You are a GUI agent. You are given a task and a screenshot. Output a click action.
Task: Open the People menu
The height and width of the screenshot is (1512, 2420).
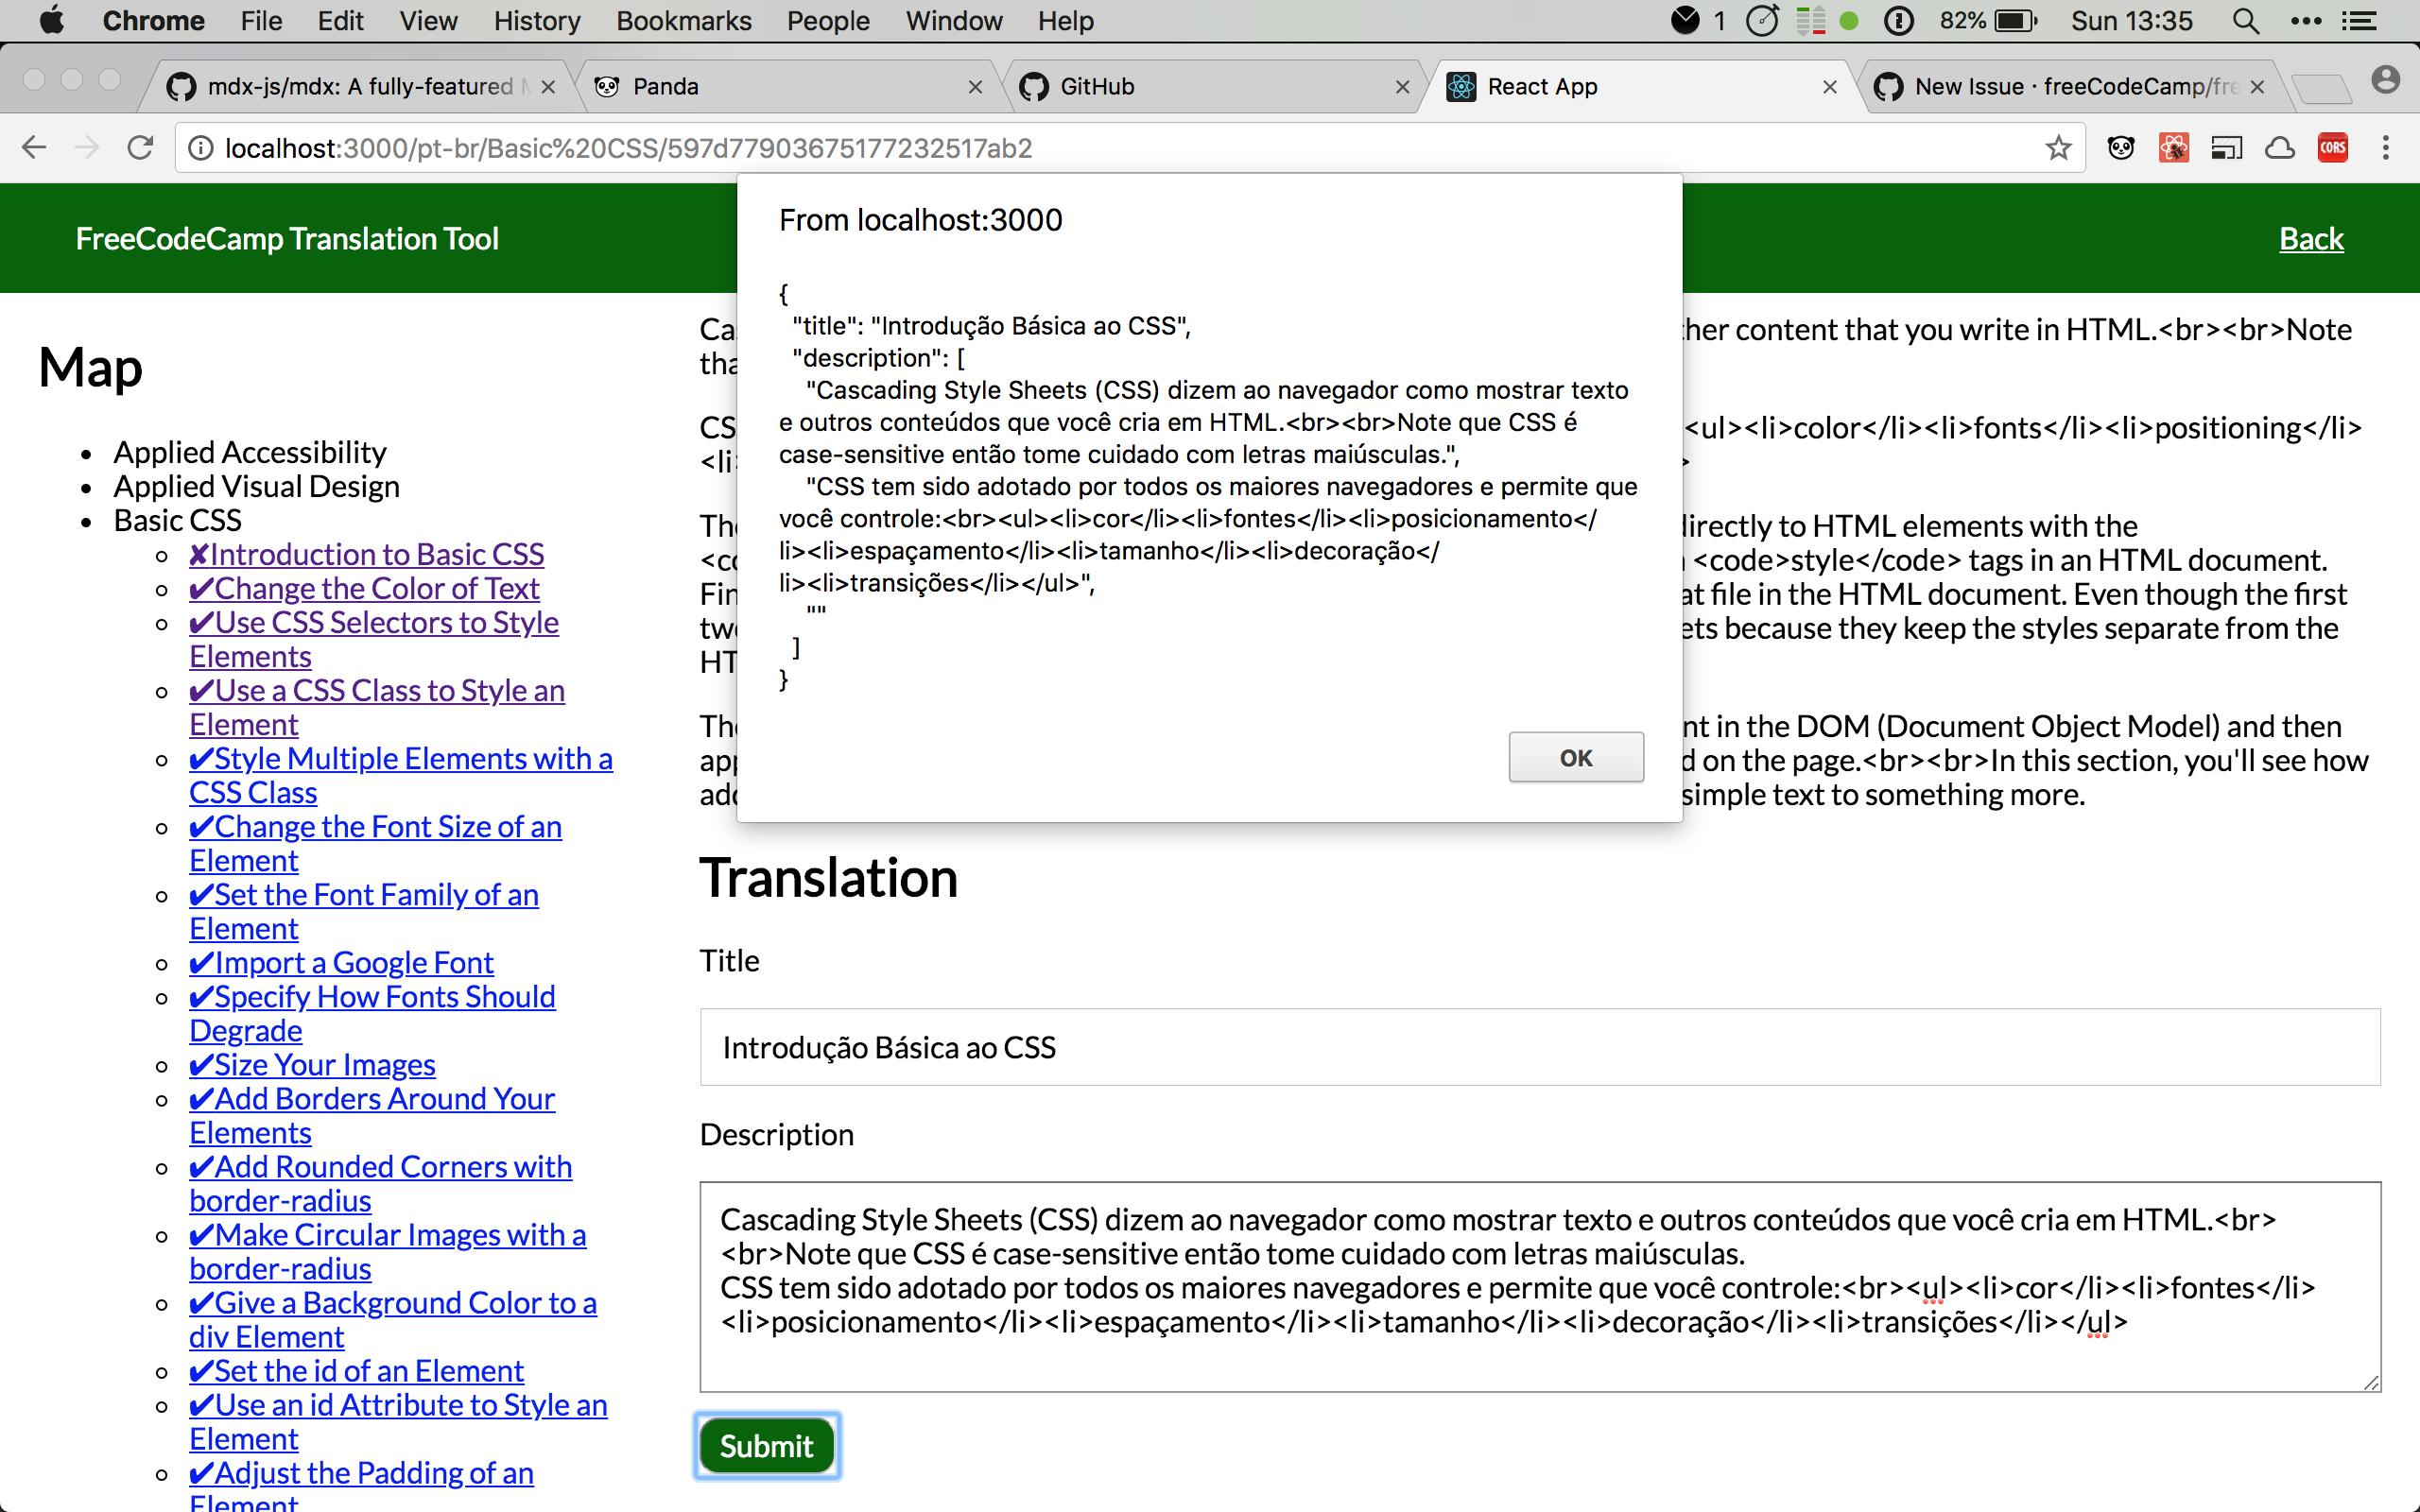(x=828, y=20)
